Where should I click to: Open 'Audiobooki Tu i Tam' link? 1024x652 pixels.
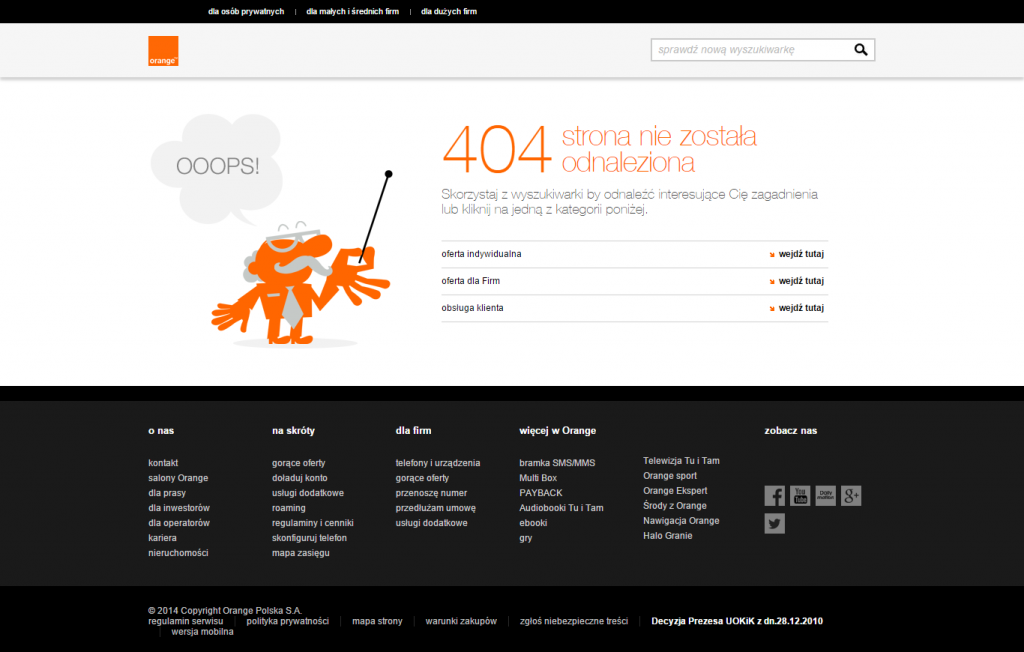click(x=561, y=508)
